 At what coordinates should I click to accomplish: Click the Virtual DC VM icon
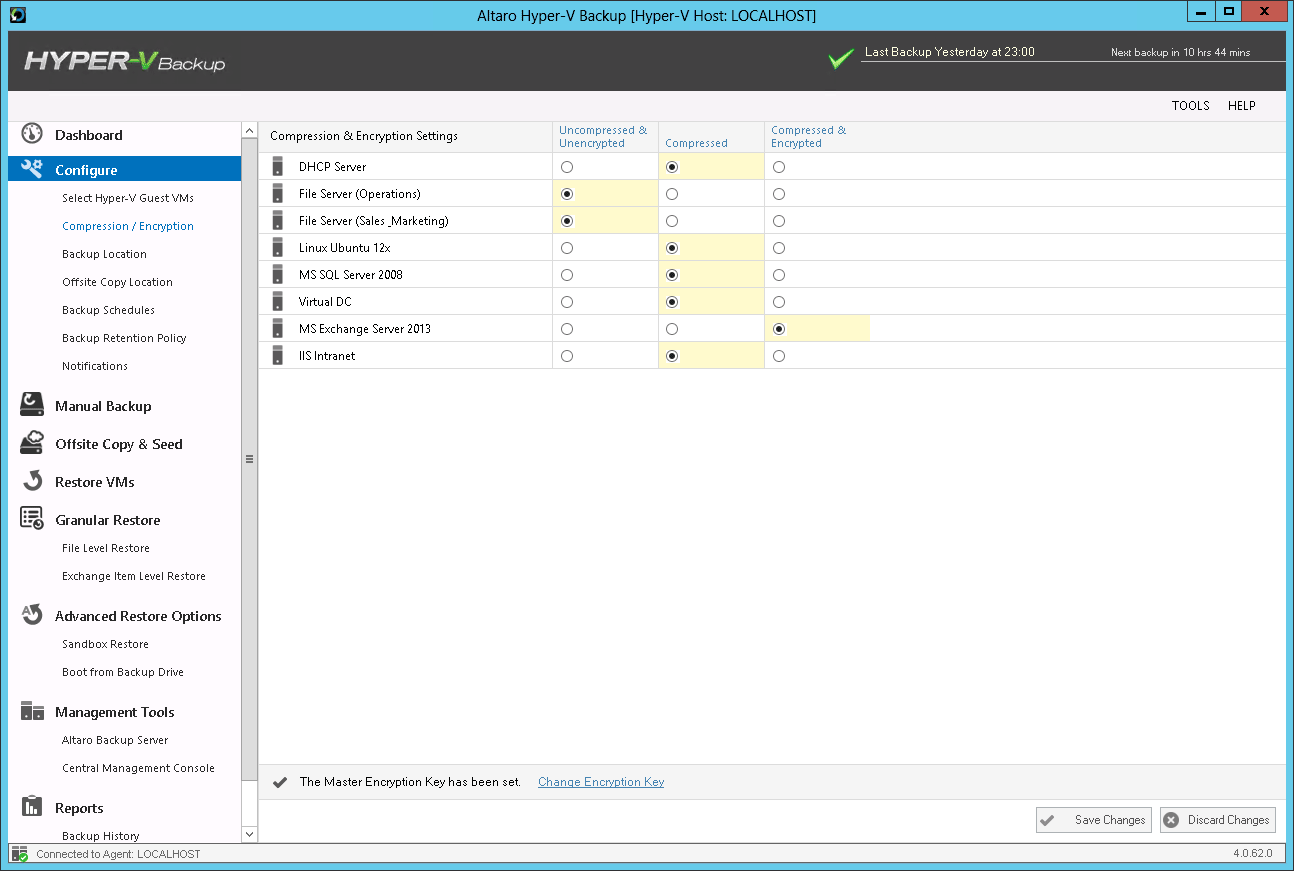coord(278,301)
